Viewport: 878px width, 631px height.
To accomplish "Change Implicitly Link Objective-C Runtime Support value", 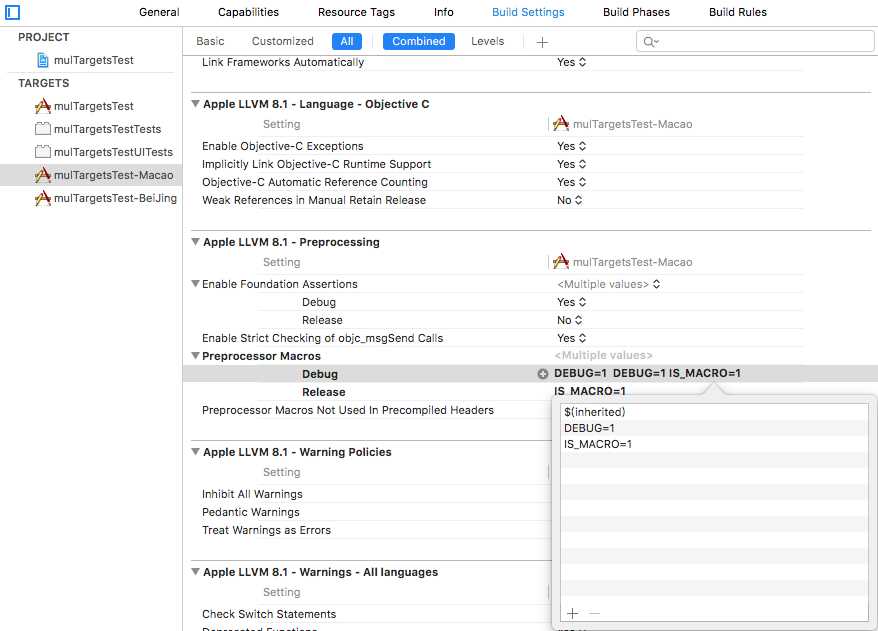I will coord(571,164).
